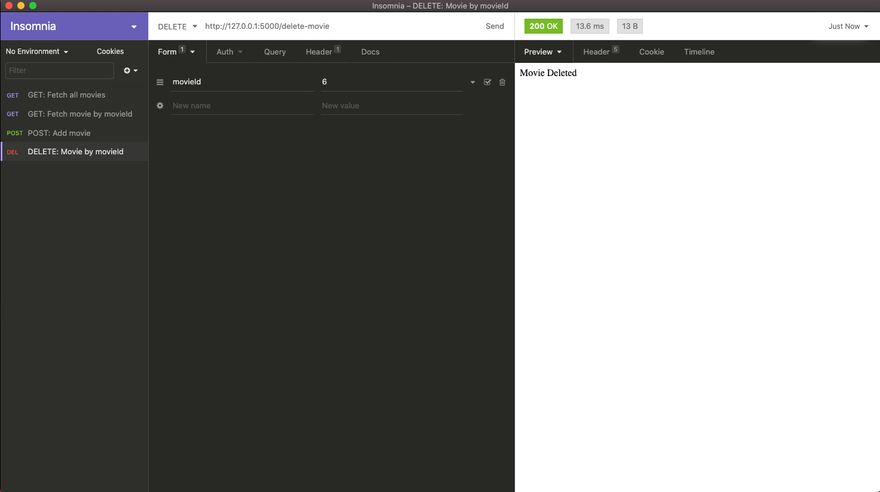Viewport: 880px width, 492px height.
Task: Select the POST: Add movie request
Action: 74,133
